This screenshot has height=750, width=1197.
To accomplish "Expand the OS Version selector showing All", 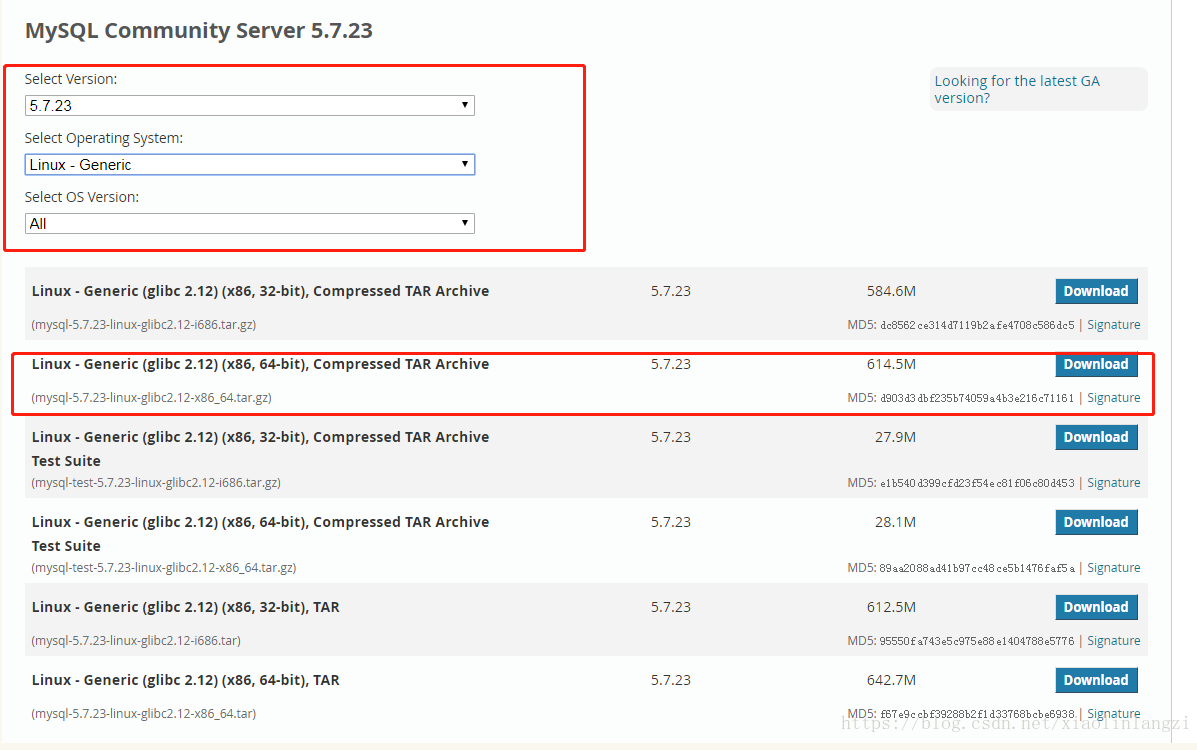I will [x=250, y=223].
